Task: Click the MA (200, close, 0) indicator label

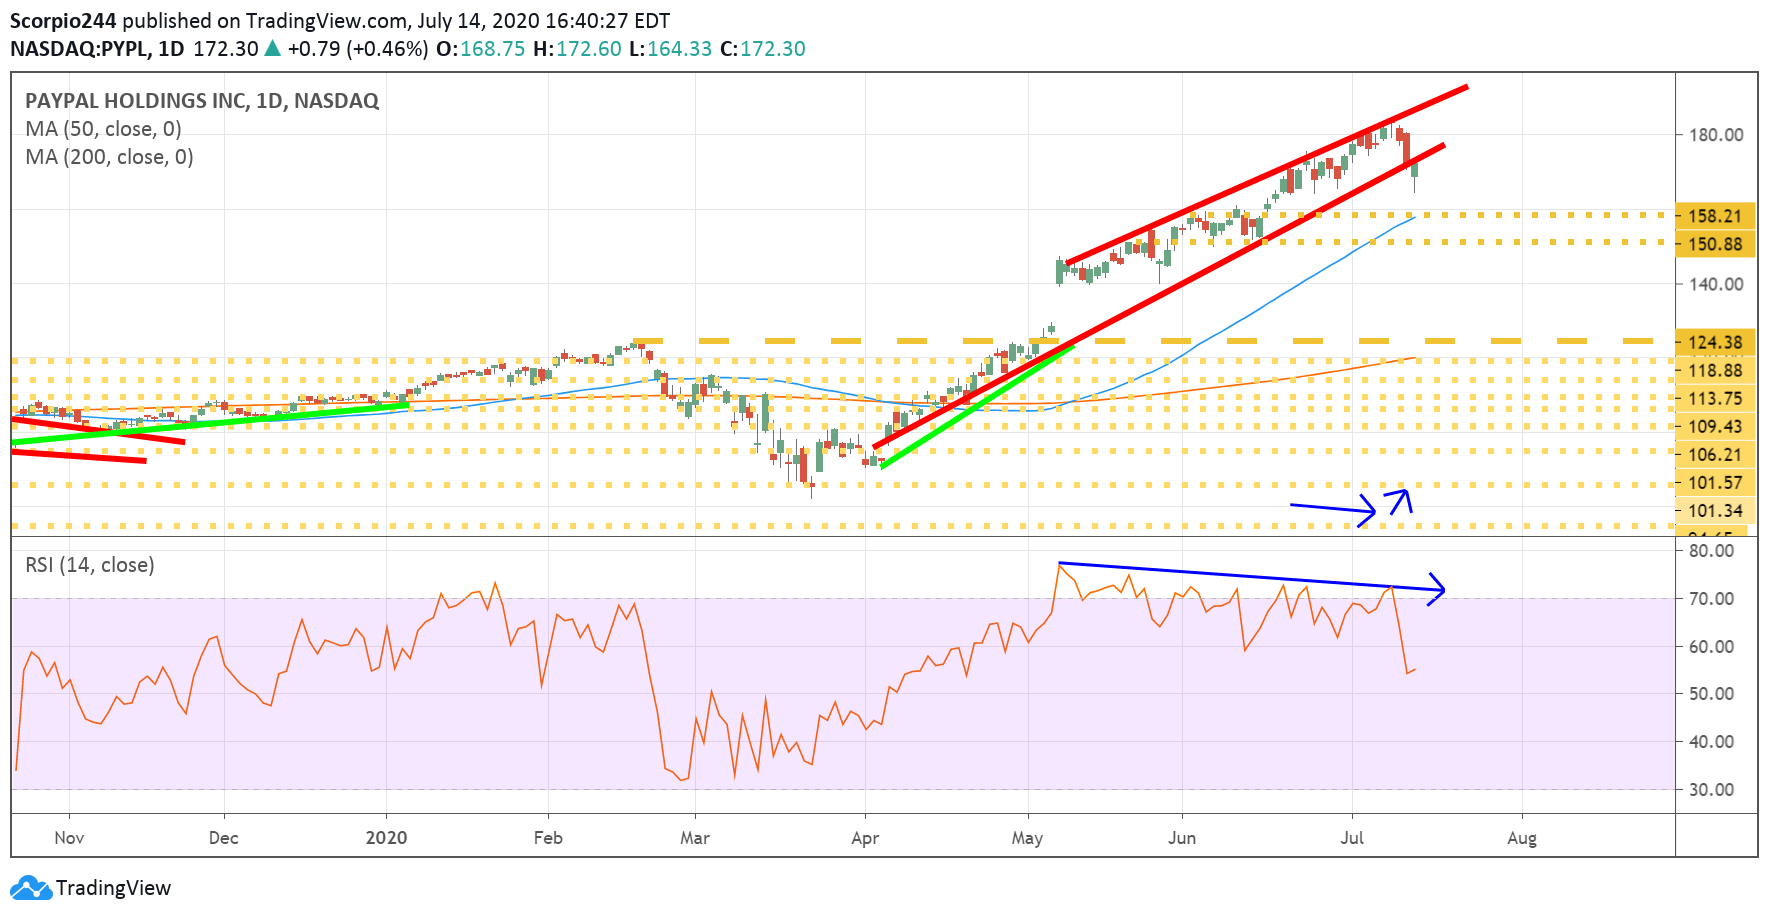Action: [x=110, y=157]
